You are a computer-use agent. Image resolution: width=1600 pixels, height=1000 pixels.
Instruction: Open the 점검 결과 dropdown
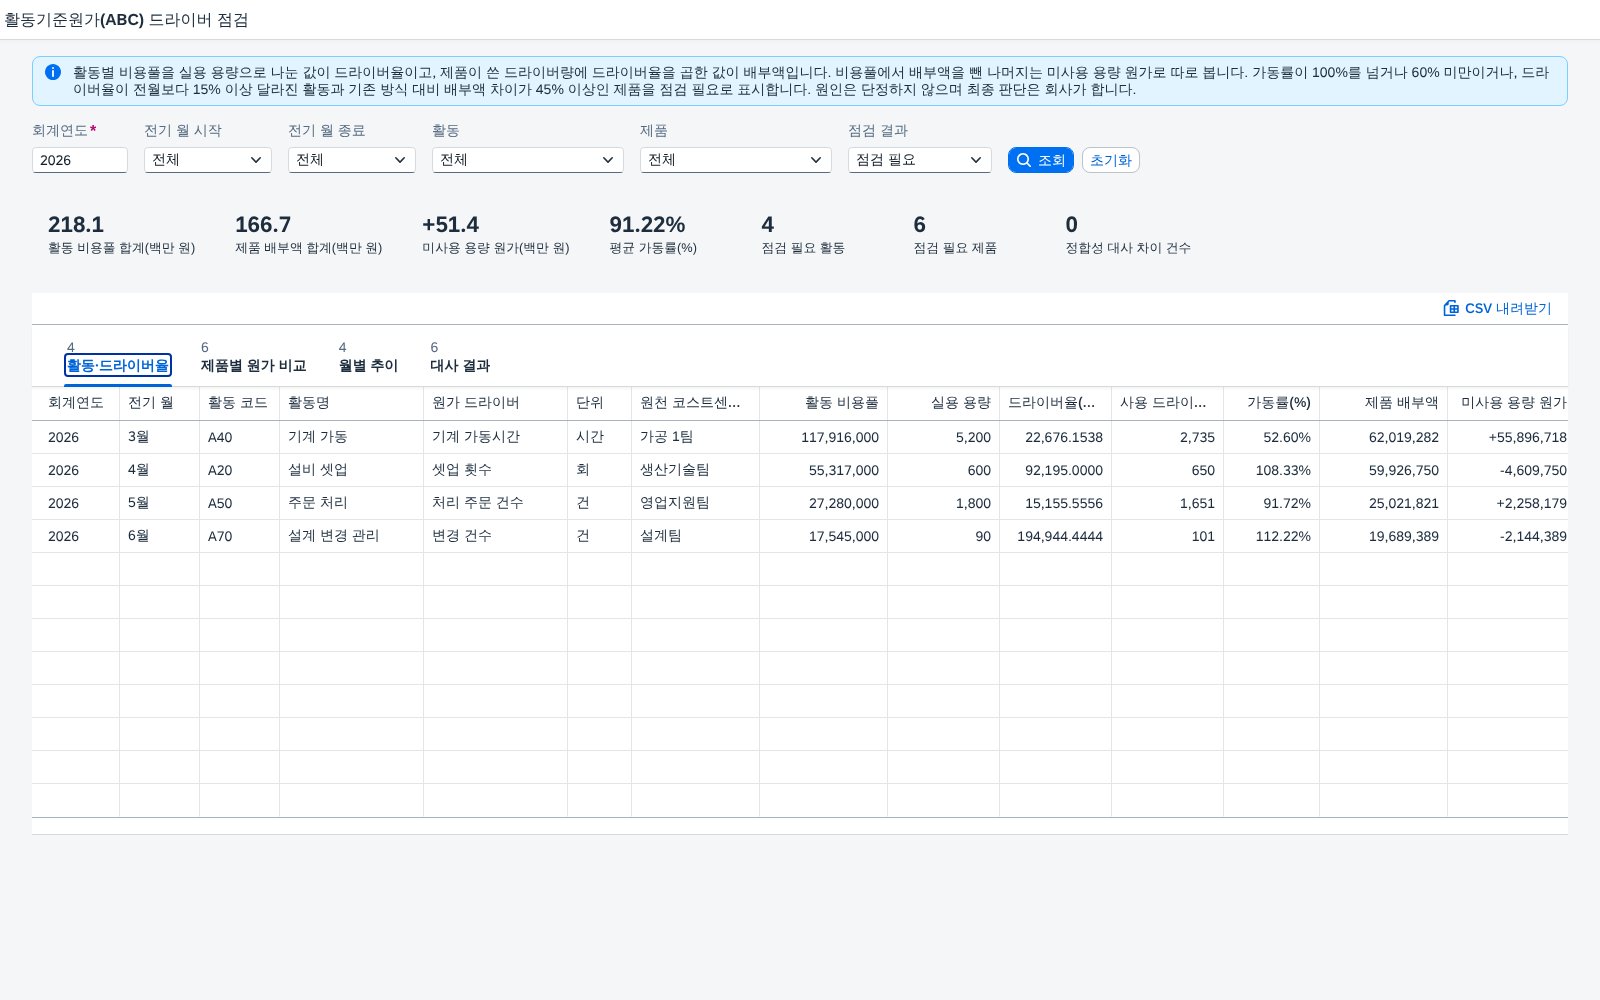[x=920, y=160]
